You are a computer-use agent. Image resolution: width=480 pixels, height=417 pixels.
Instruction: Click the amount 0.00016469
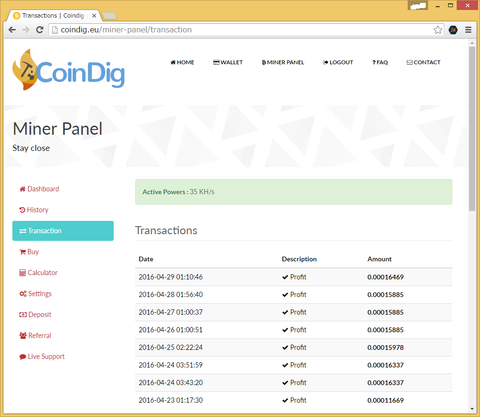point(385,277)
